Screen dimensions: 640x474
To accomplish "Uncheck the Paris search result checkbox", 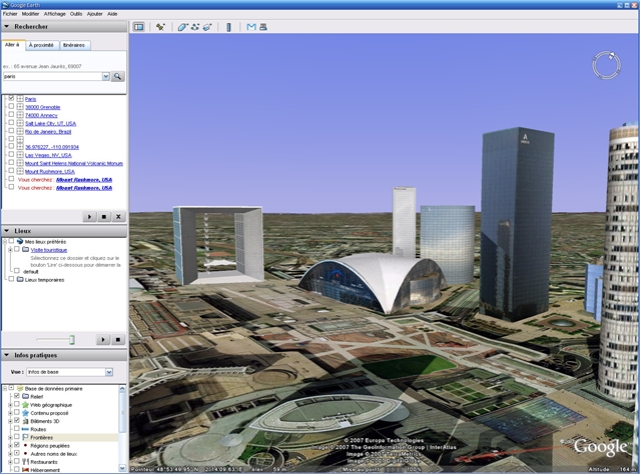I will click(11, 98).
